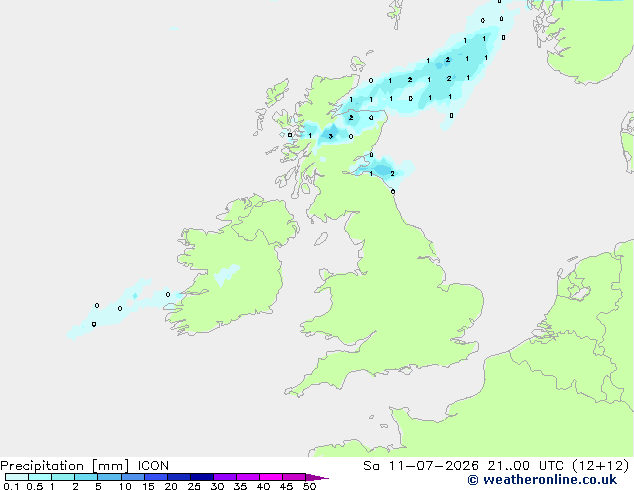
Task: Click the legend scale label '0.5'
Action: pos(34,486)
